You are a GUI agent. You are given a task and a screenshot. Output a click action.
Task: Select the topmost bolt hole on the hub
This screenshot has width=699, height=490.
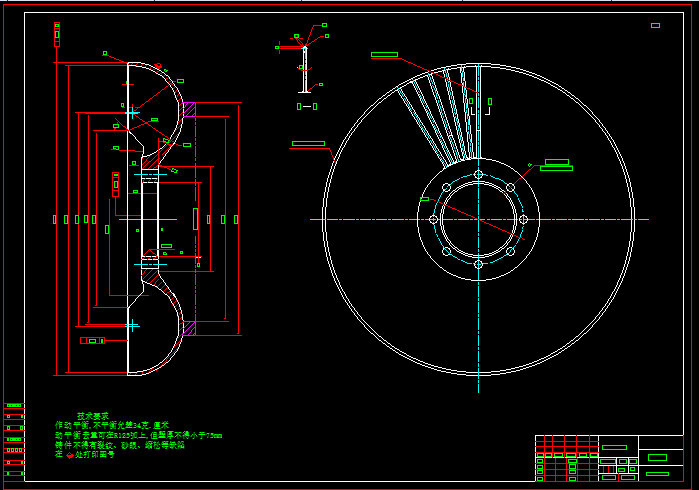click(x=478, y=174)
